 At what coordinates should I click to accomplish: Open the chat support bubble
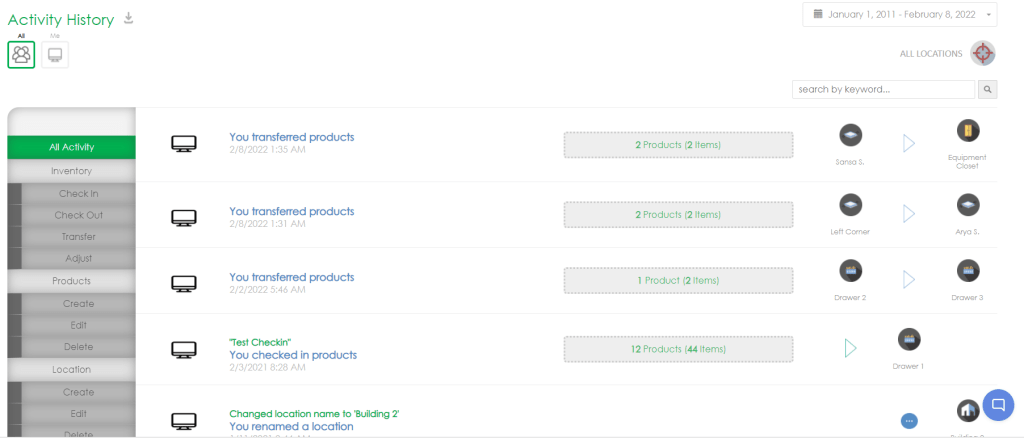[998, 405]
